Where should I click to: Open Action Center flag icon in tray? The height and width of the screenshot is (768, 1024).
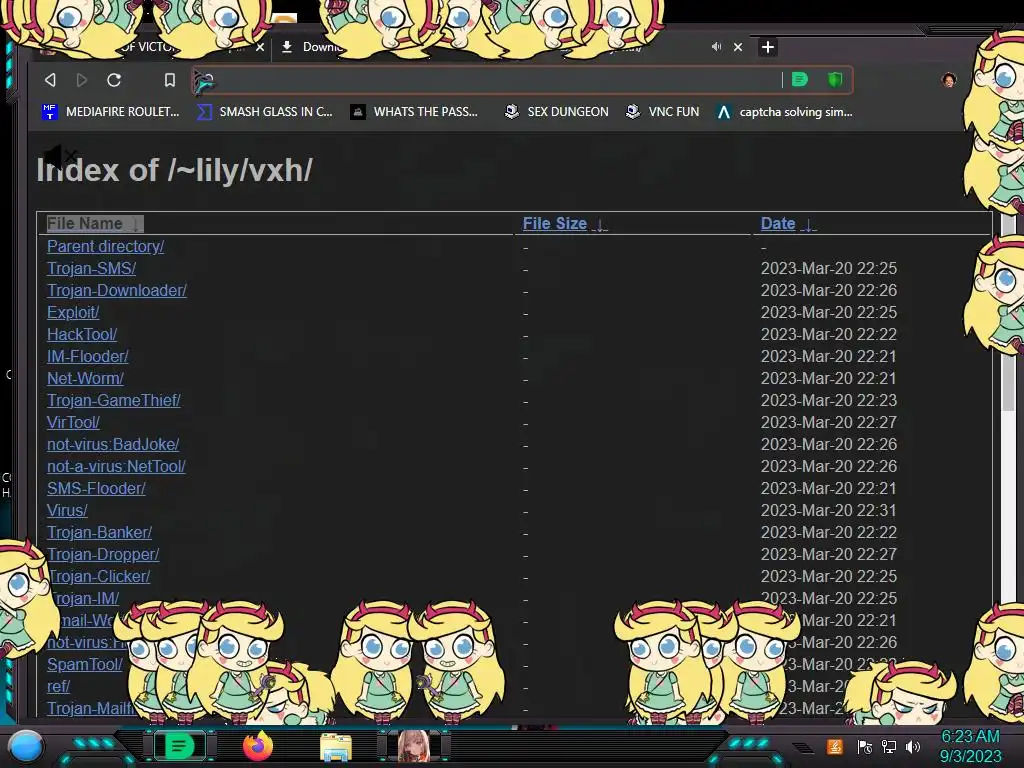[865, 747]
